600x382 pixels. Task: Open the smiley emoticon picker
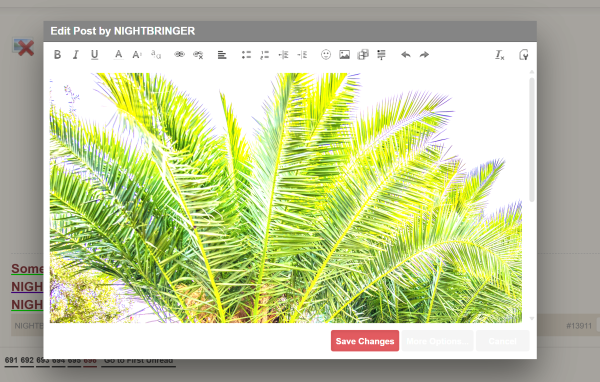[326, 55]
